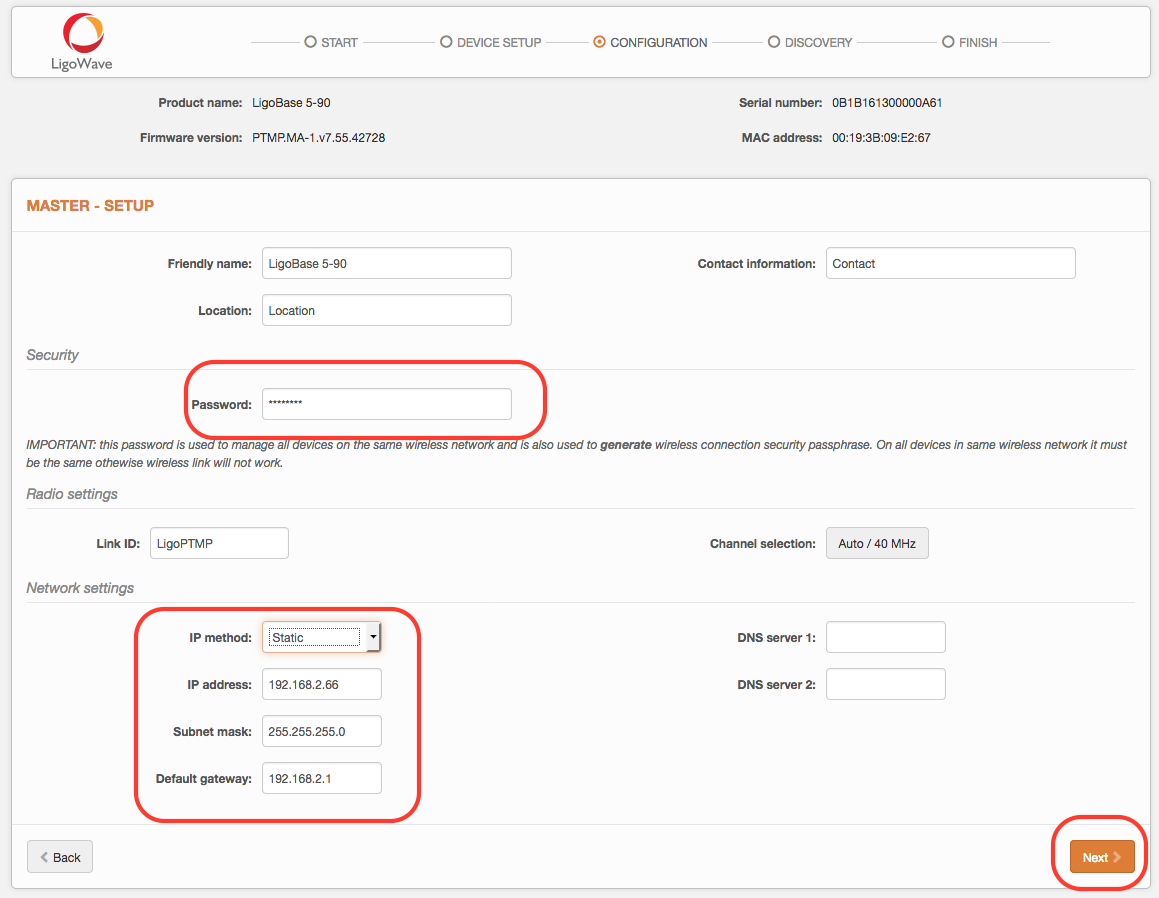1159x898 pixels.
Task: Click the Default gateway field
Action: 321,778
